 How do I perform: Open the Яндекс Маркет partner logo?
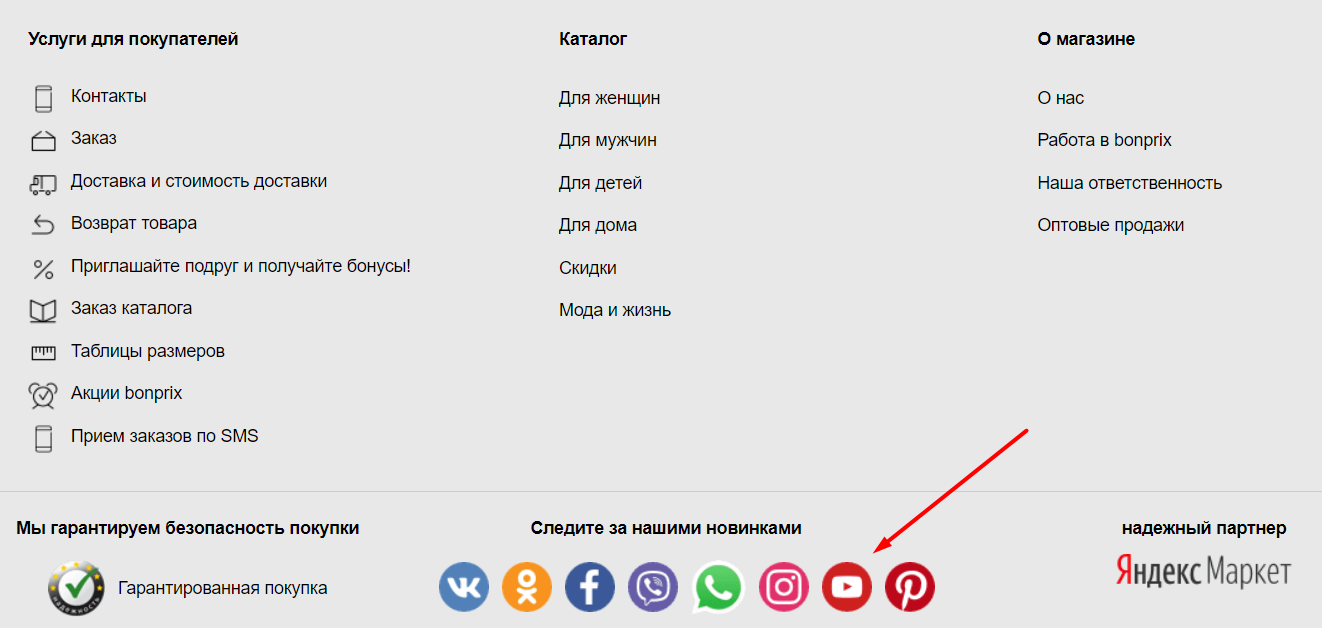click(x=1204, y=571)
